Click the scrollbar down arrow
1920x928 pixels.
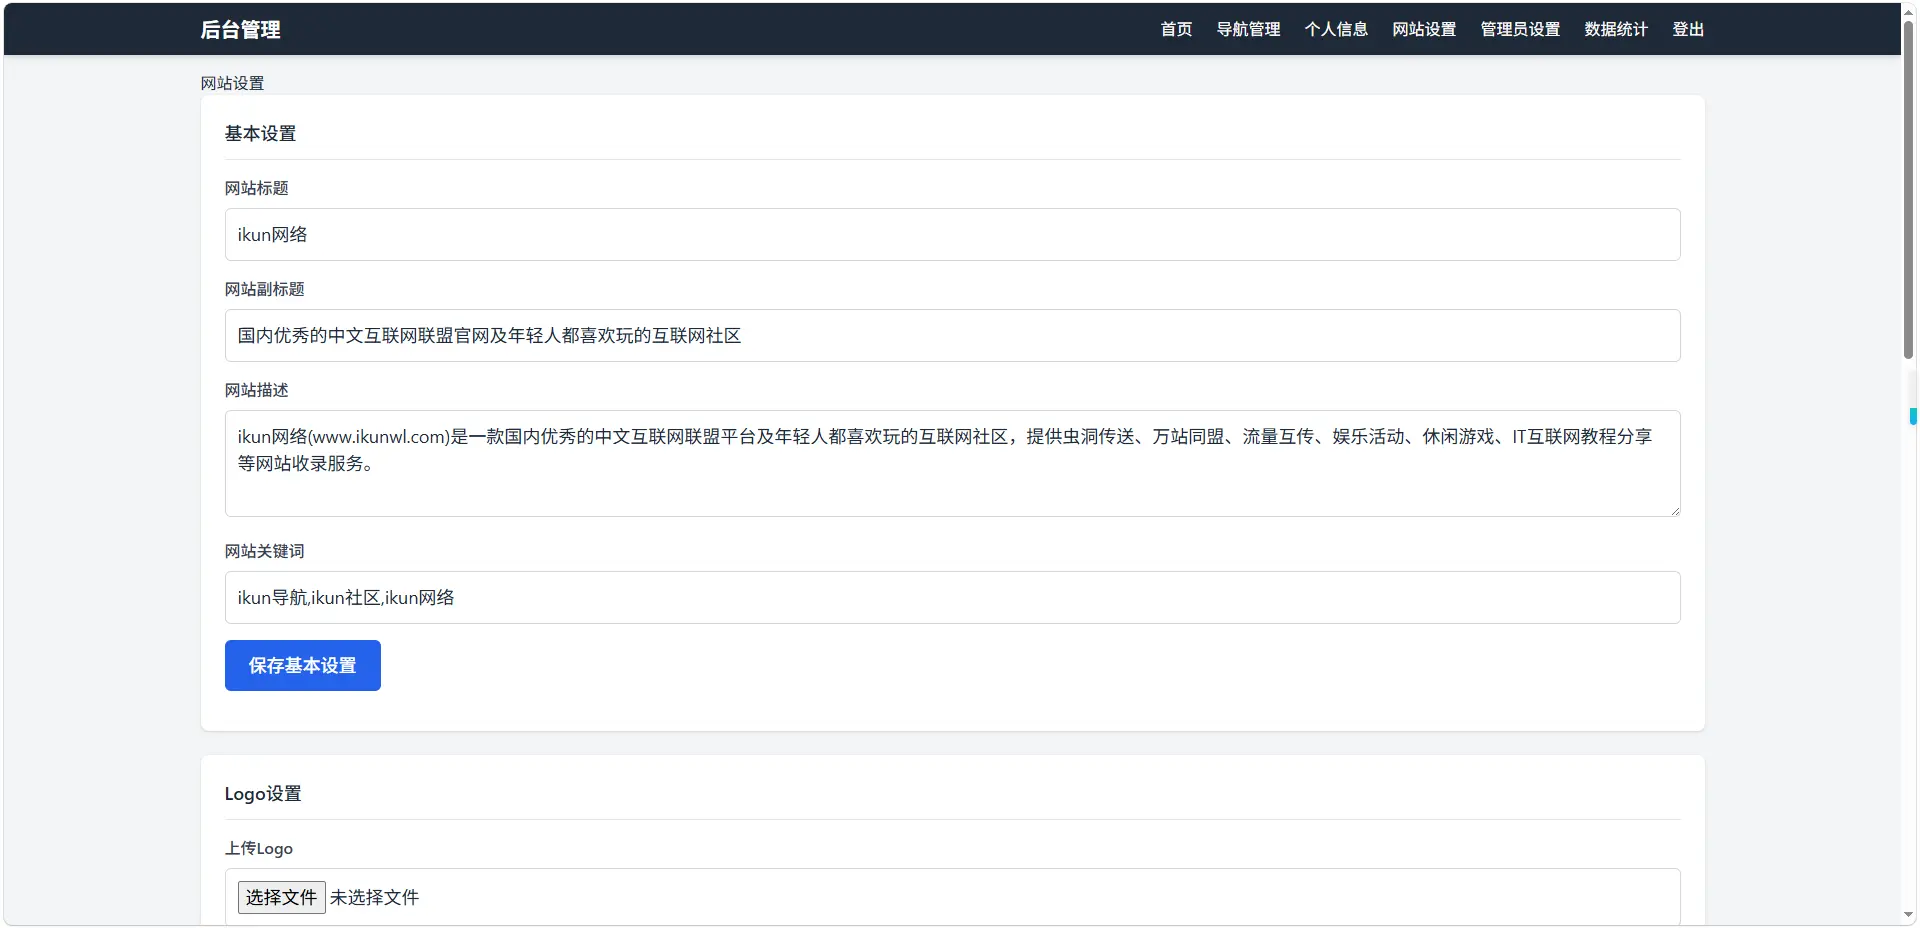tap(1908, 915)
